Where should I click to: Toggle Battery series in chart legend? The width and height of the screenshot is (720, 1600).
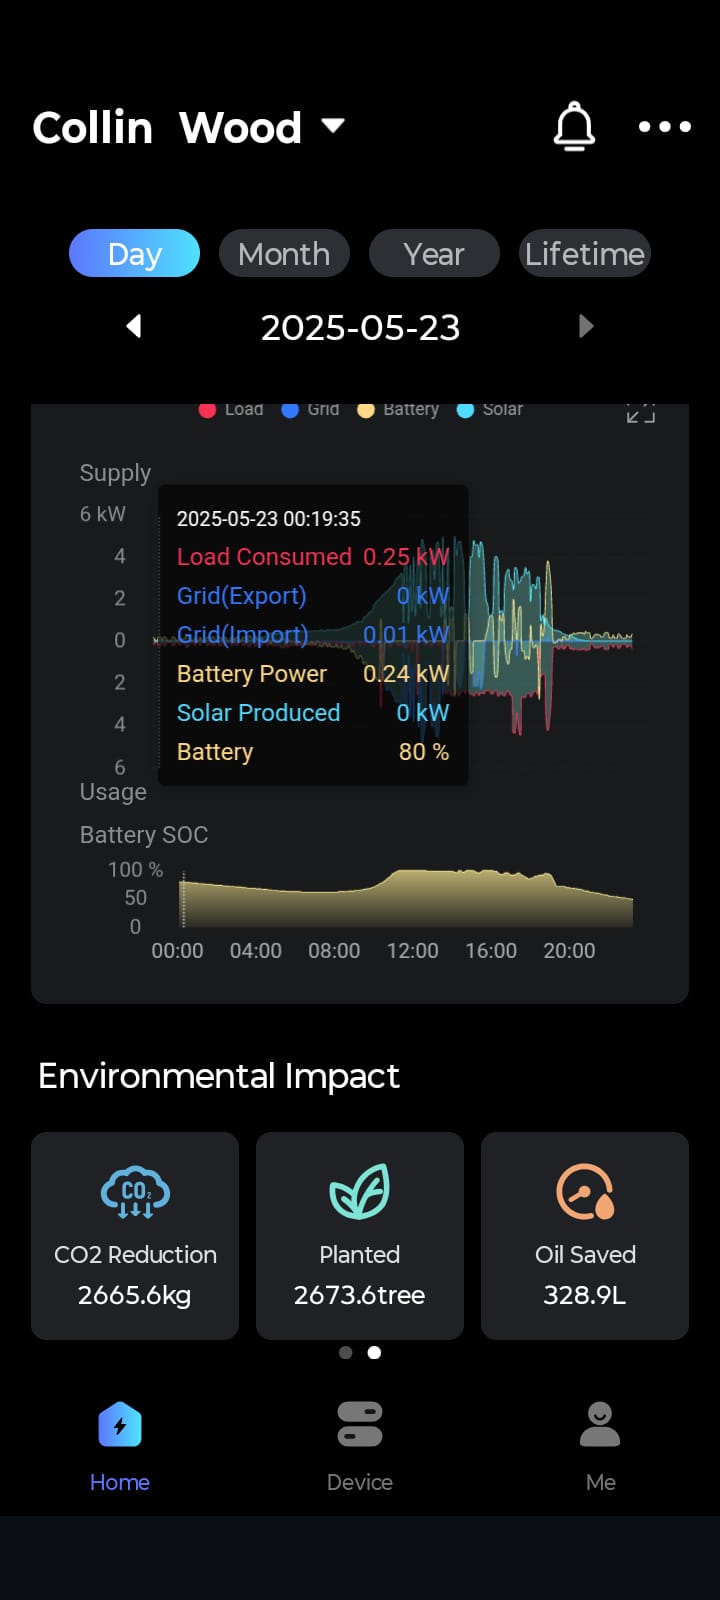click(399, 410)
